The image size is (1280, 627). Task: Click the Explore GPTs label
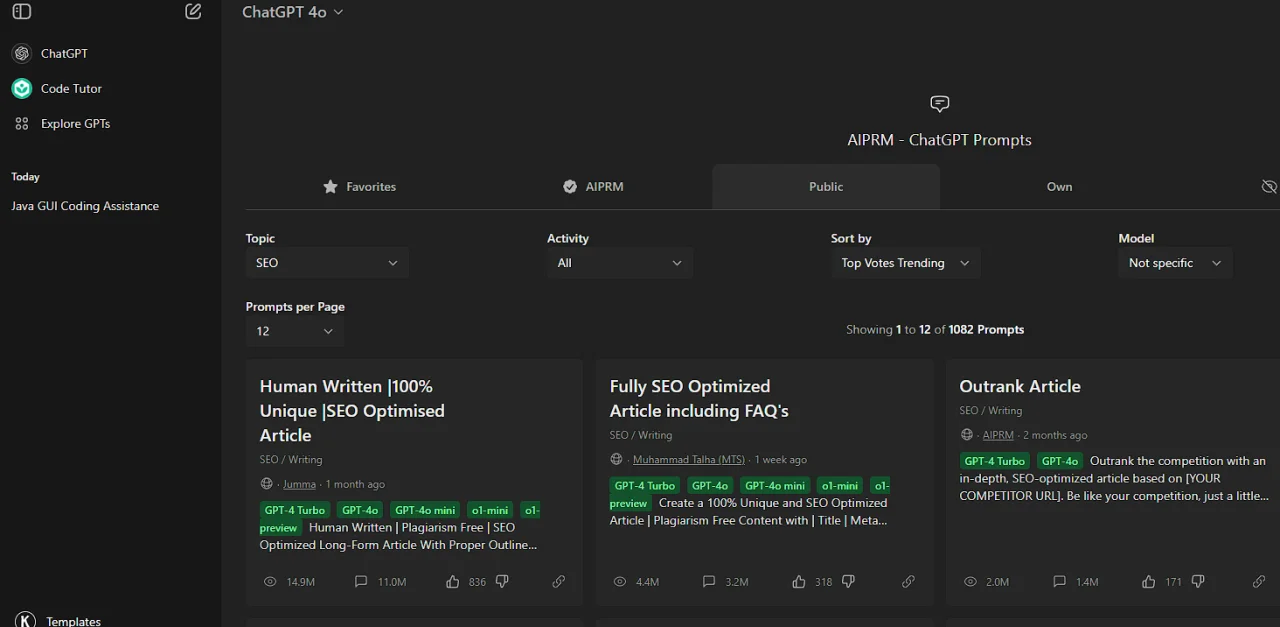point(76,124)
